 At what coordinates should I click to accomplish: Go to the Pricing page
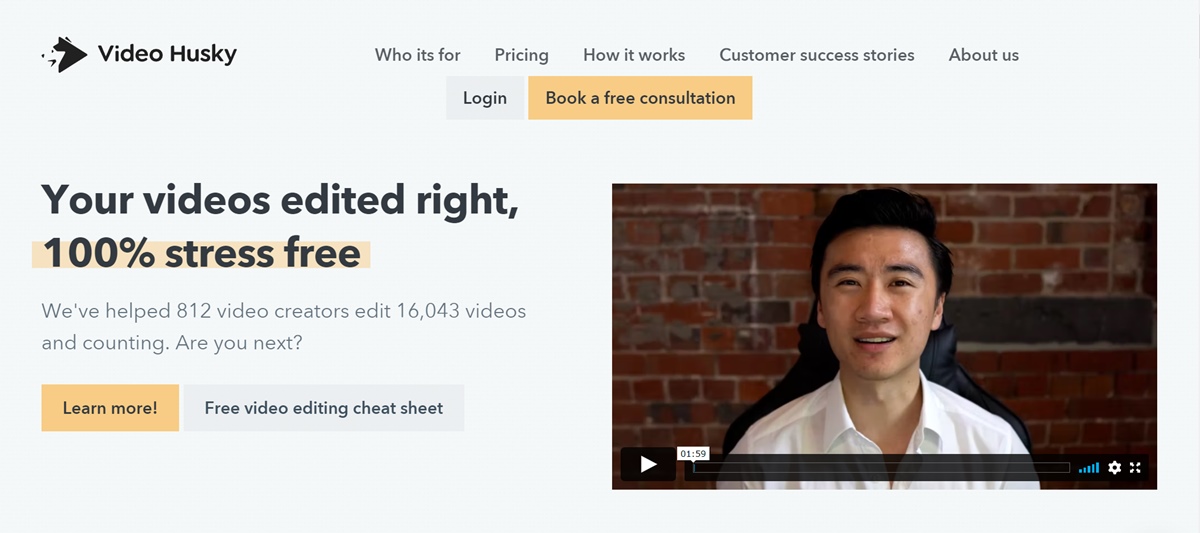click(521, 55)
